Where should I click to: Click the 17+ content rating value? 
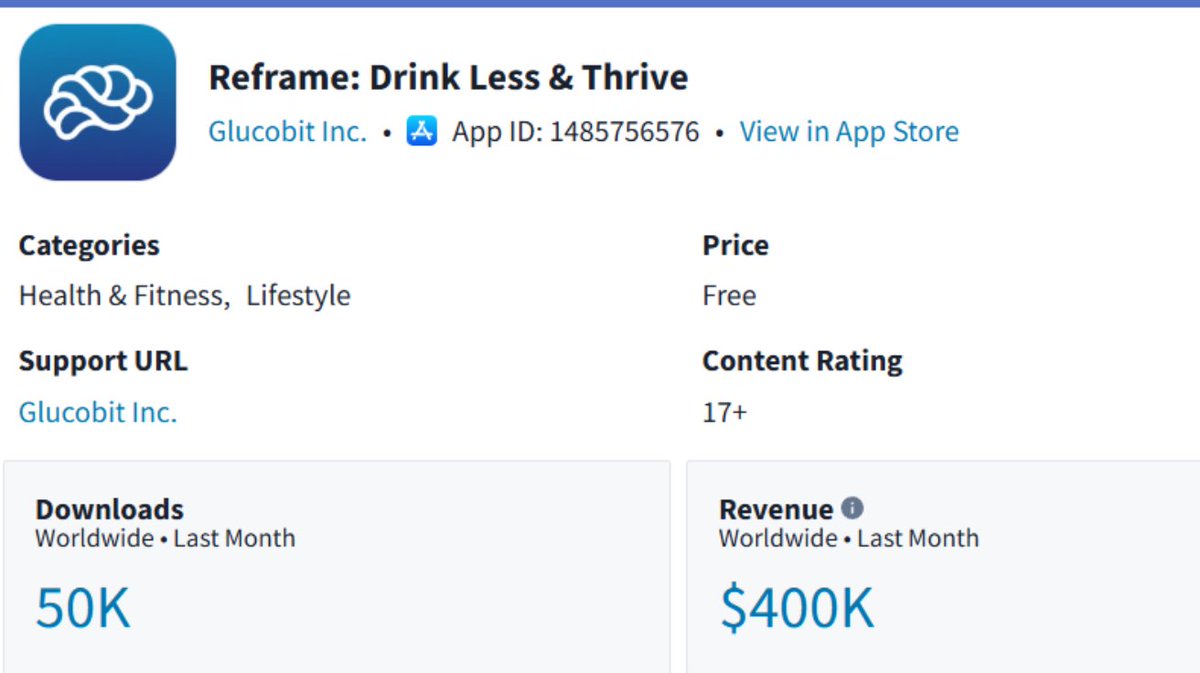[725, 412]
